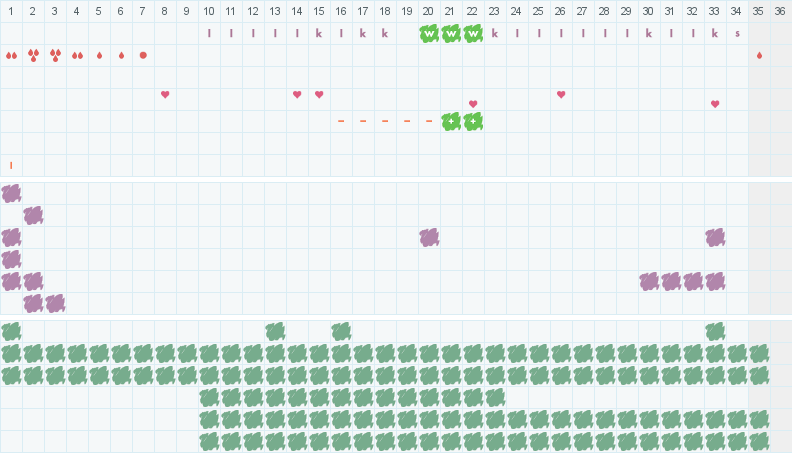Screen dimensions: 792x453
Task: Click the orange dash on day 16
Action: click(341, 121)
